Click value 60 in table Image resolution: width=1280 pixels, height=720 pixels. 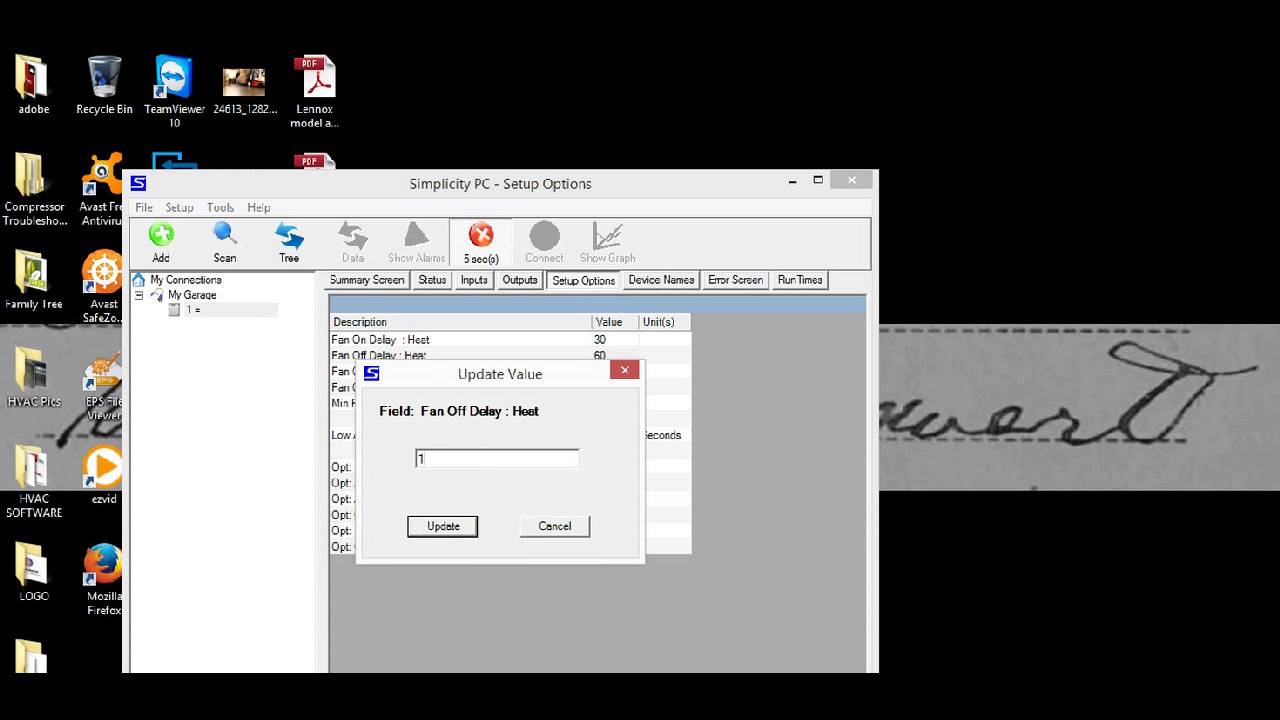point(600,356)
